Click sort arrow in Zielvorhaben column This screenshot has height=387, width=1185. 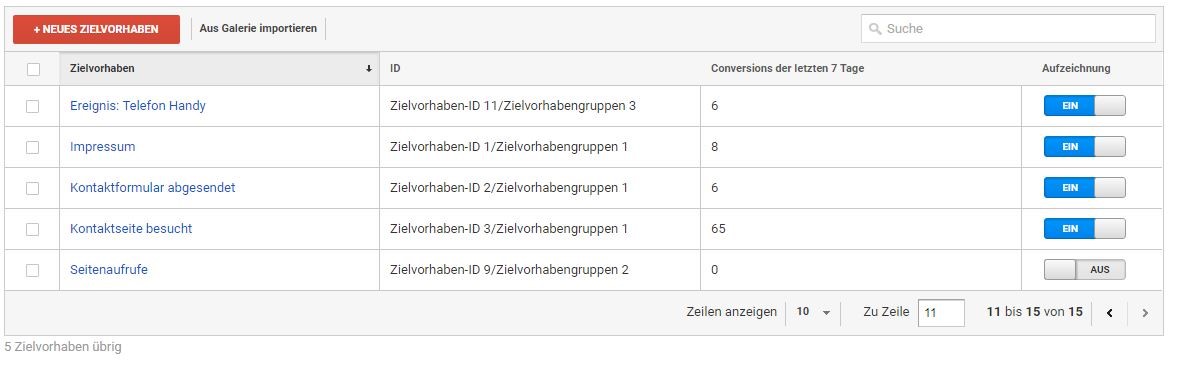[x=369, y=69]
